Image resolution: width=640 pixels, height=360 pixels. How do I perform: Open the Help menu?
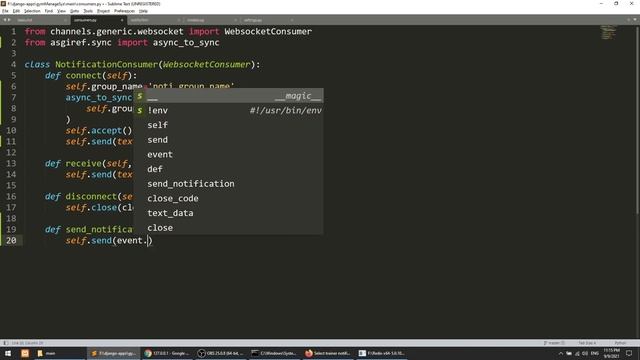[x=143, y=11]
